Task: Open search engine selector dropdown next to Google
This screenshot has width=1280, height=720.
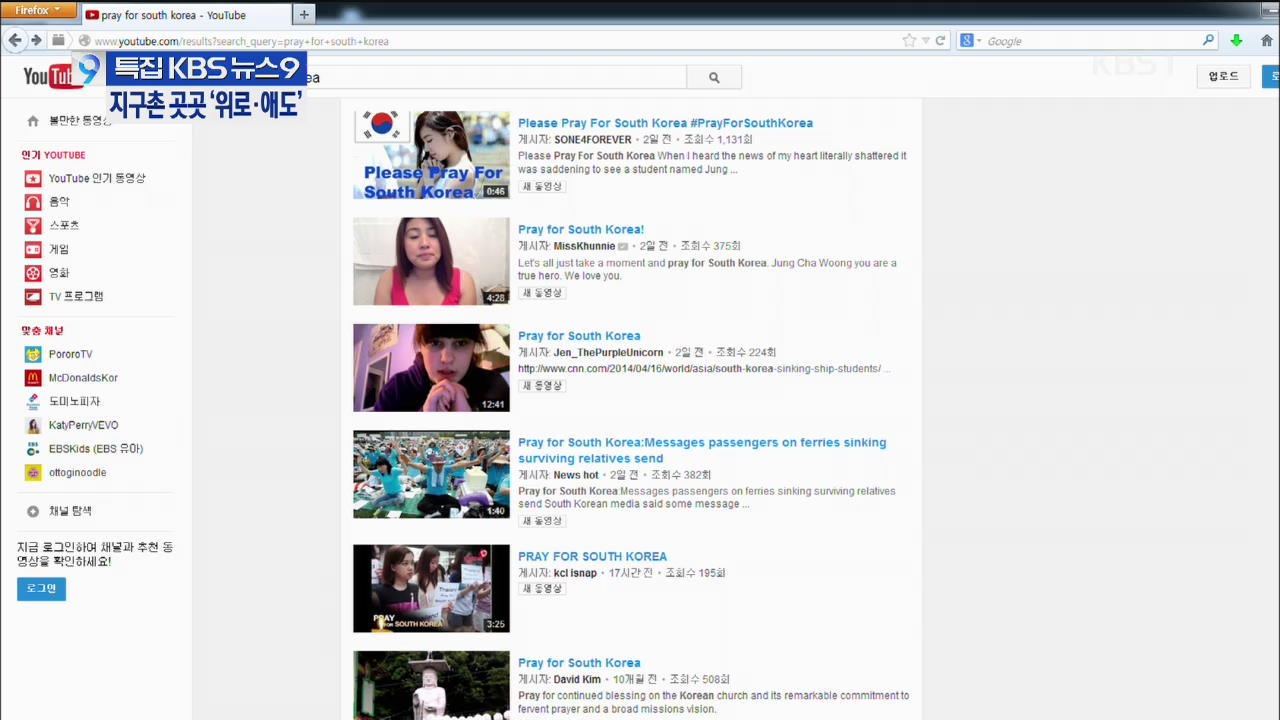Action: pos(971,41)
